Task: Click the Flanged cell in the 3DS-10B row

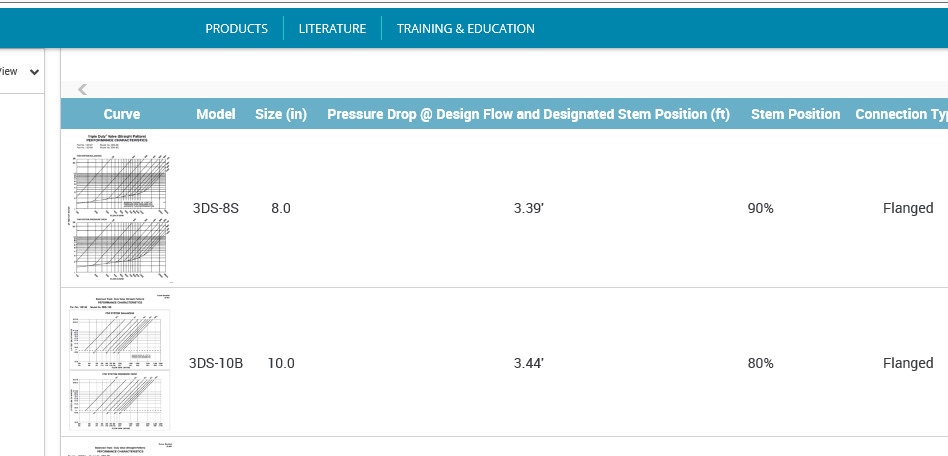Action: (x=908, y=363)
